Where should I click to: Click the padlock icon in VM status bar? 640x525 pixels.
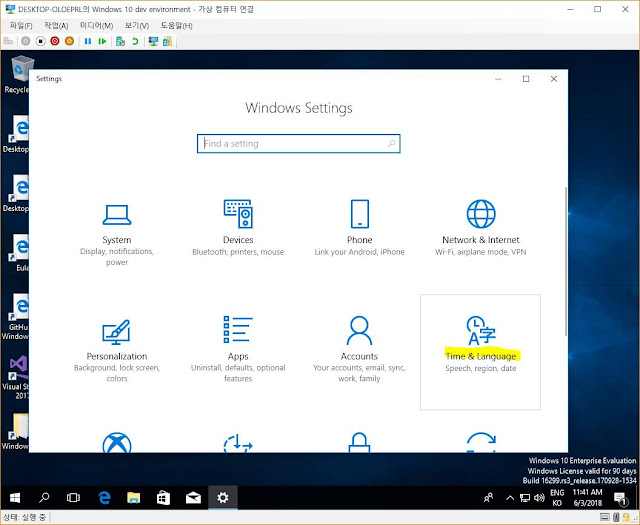coord(626,517)
